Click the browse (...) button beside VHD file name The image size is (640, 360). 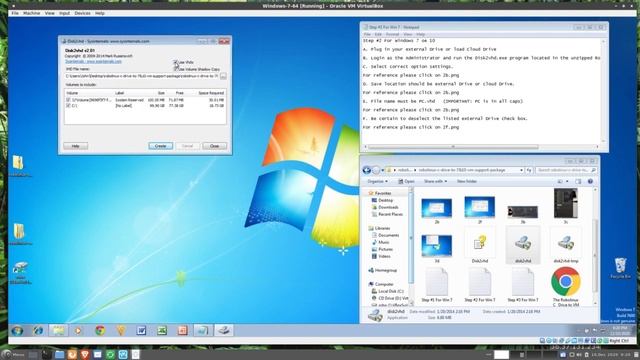(x=223, y=76)
